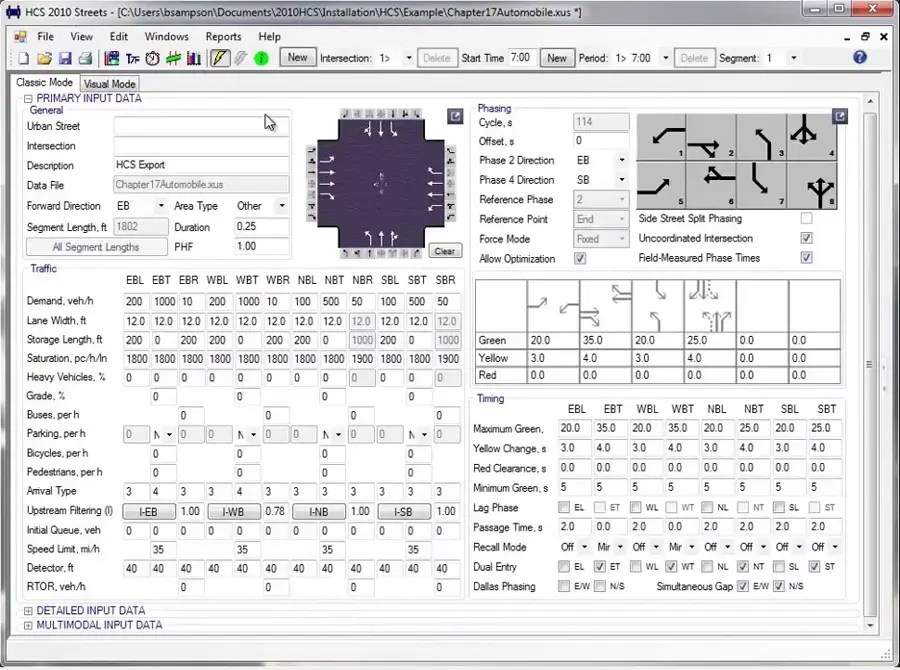
Task: Click the Urban Street input field
Action: click(x=201, y=126)
